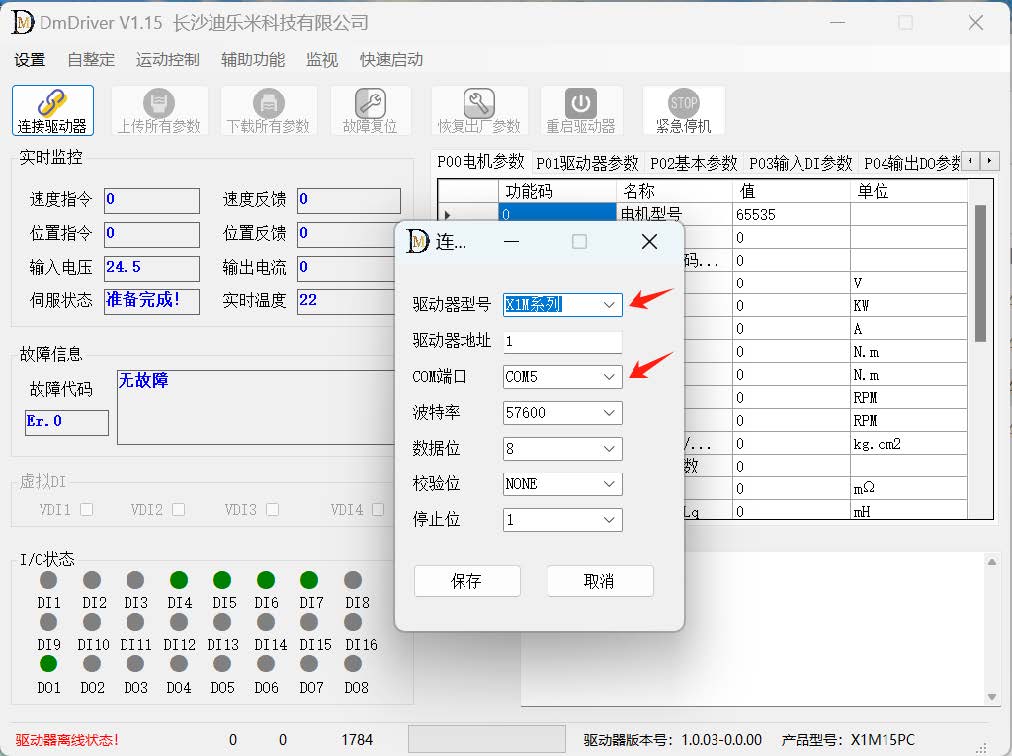The image size is (1012, 756).
Task: Click the DI12 gray indicator light
Action: coord(179,622)
